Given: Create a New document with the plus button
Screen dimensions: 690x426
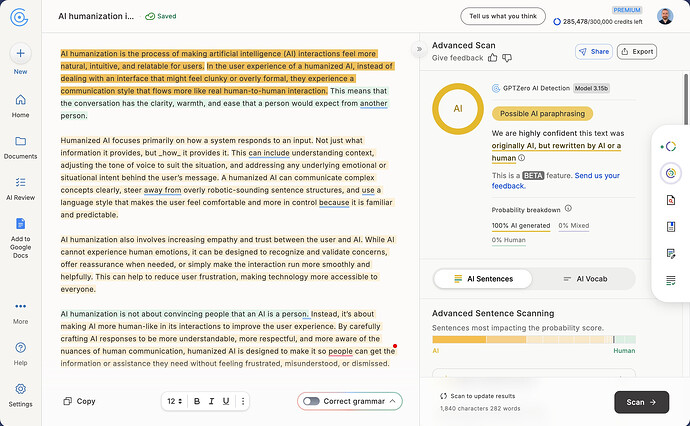Looking at the screenshot, I should pyautogui.click(x=20, y=53).
